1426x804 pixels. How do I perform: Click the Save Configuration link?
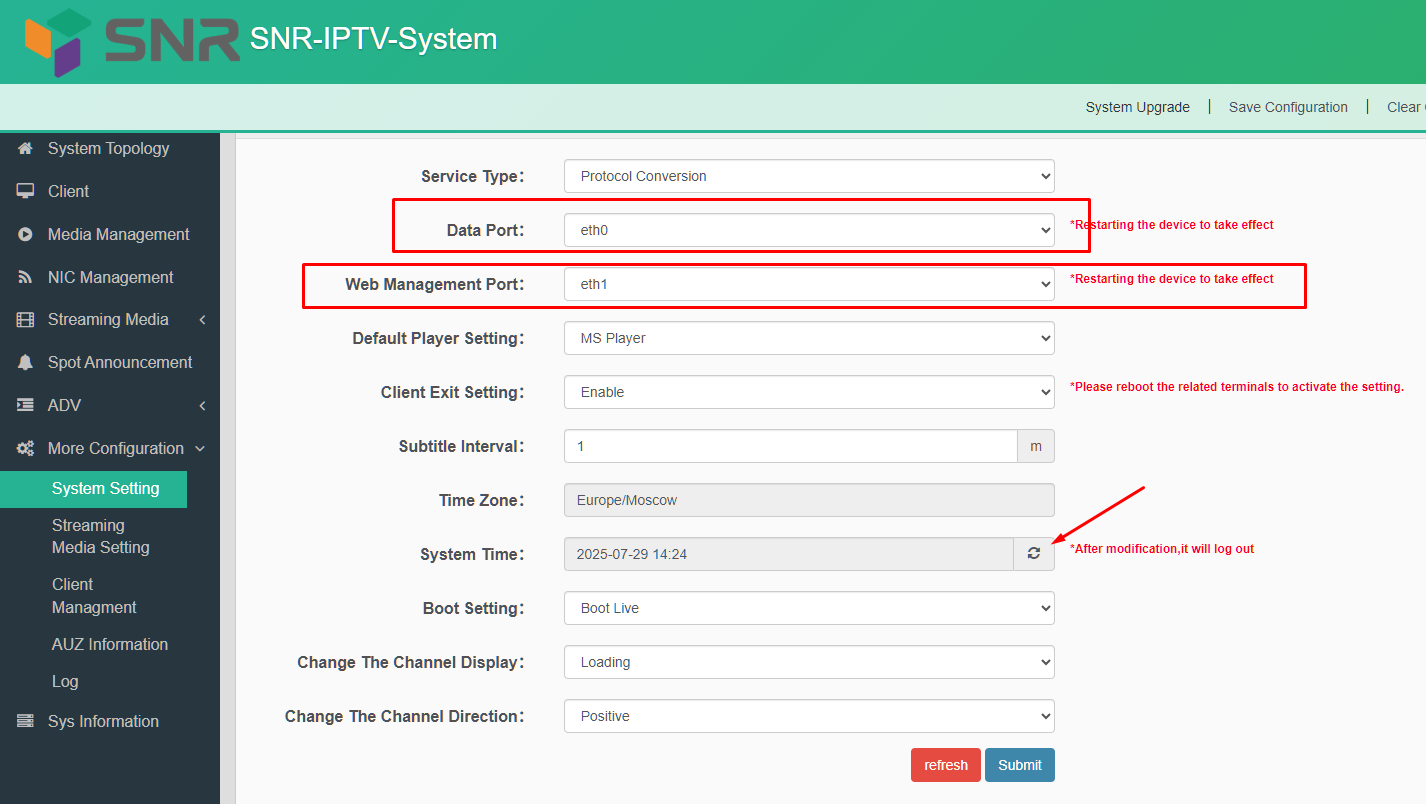(x=1288, y=107)
